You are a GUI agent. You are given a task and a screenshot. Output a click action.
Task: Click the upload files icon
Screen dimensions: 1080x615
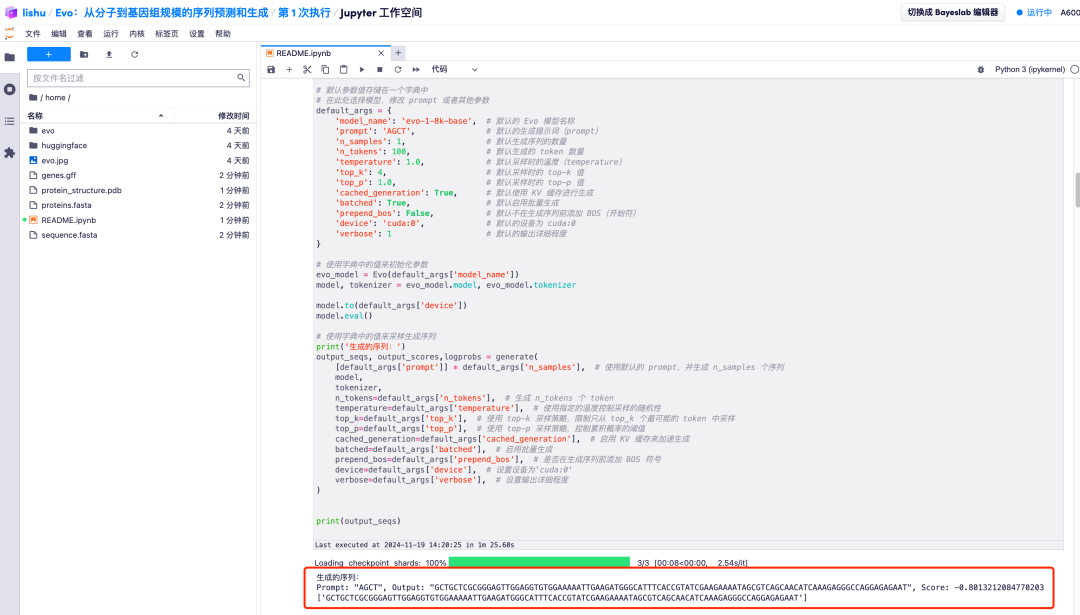tap(109, 54)
